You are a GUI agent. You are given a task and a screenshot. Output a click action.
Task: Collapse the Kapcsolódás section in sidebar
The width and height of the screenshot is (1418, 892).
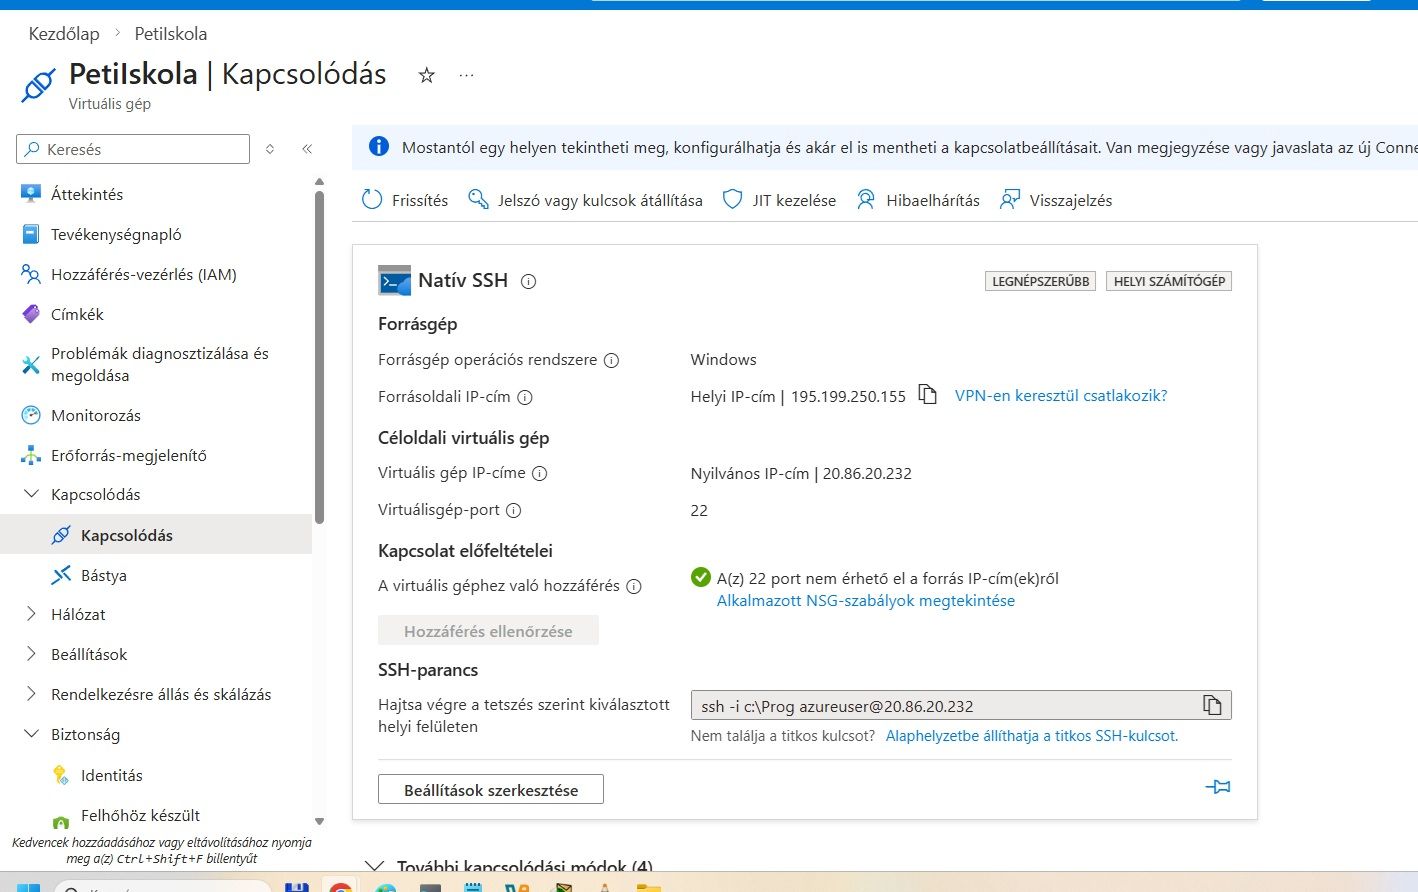[31, 494]
